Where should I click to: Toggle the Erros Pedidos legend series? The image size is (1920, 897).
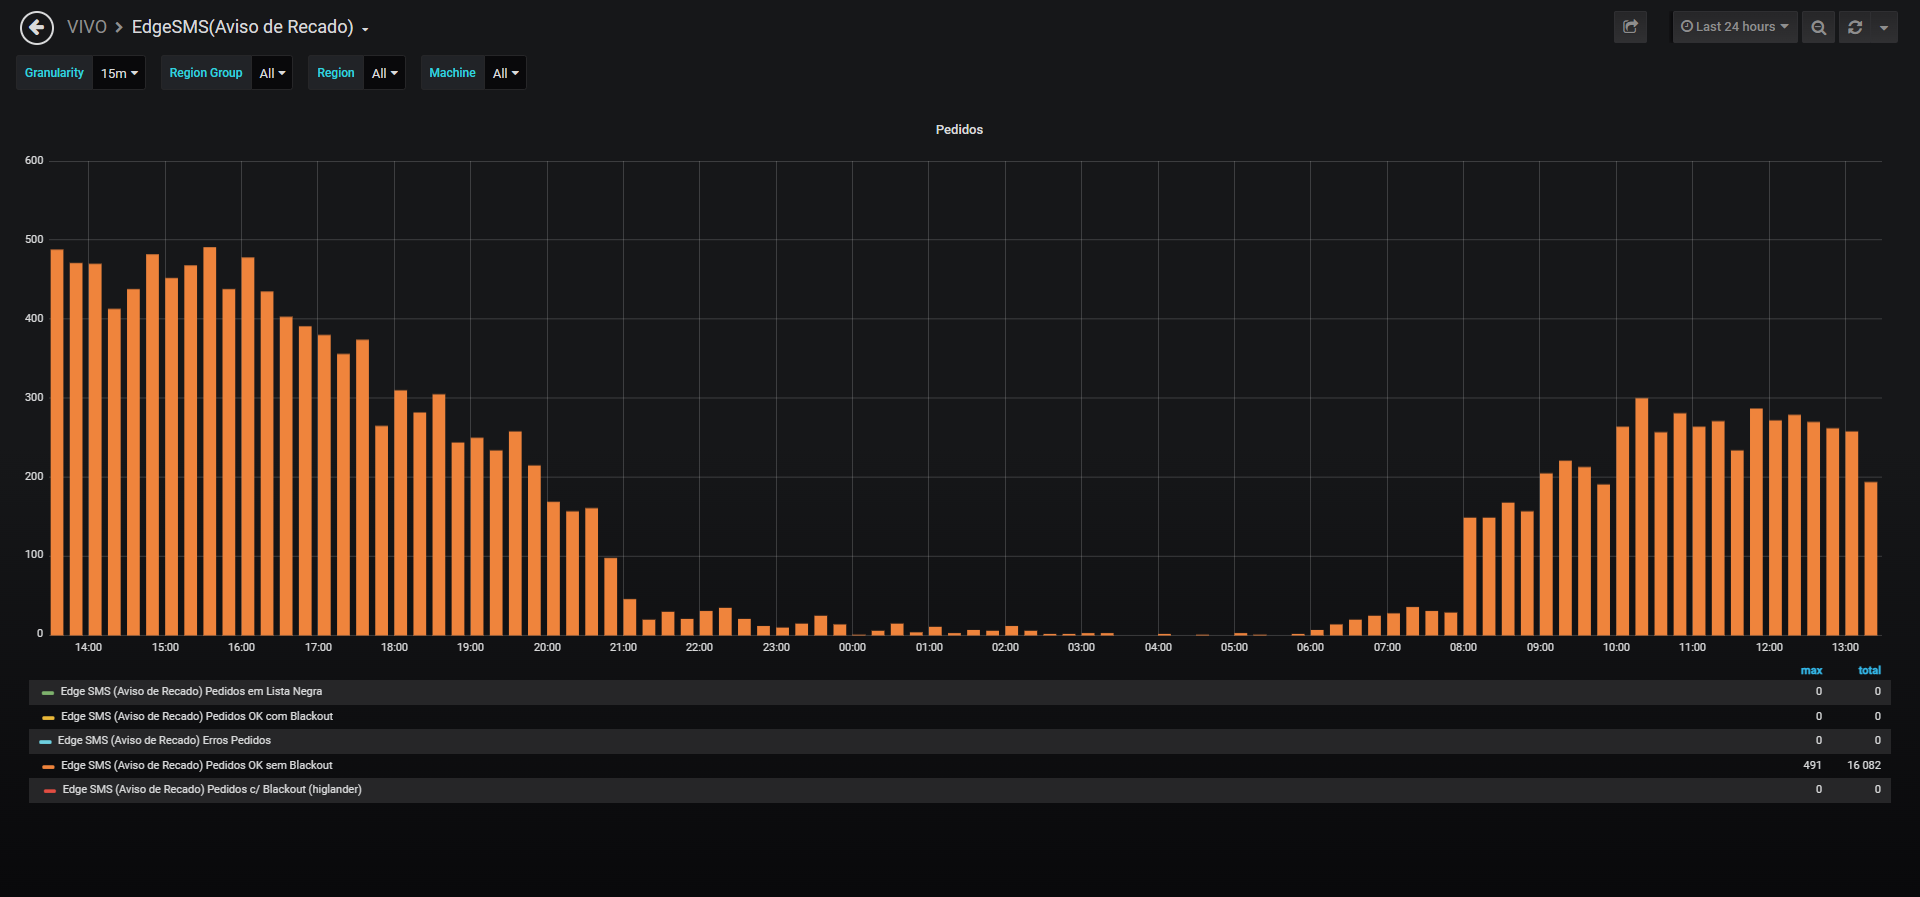click(164, 740)
